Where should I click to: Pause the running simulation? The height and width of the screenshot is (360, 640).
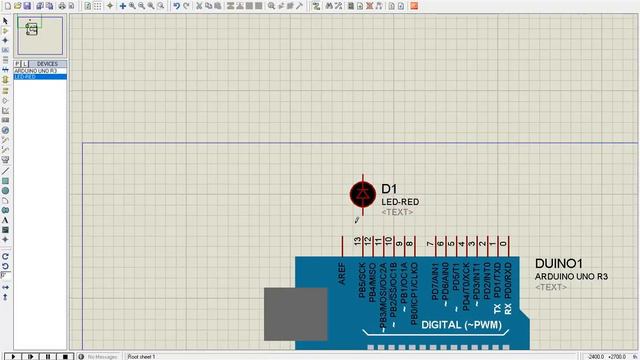pyautogui.click(x=48, y=356)
